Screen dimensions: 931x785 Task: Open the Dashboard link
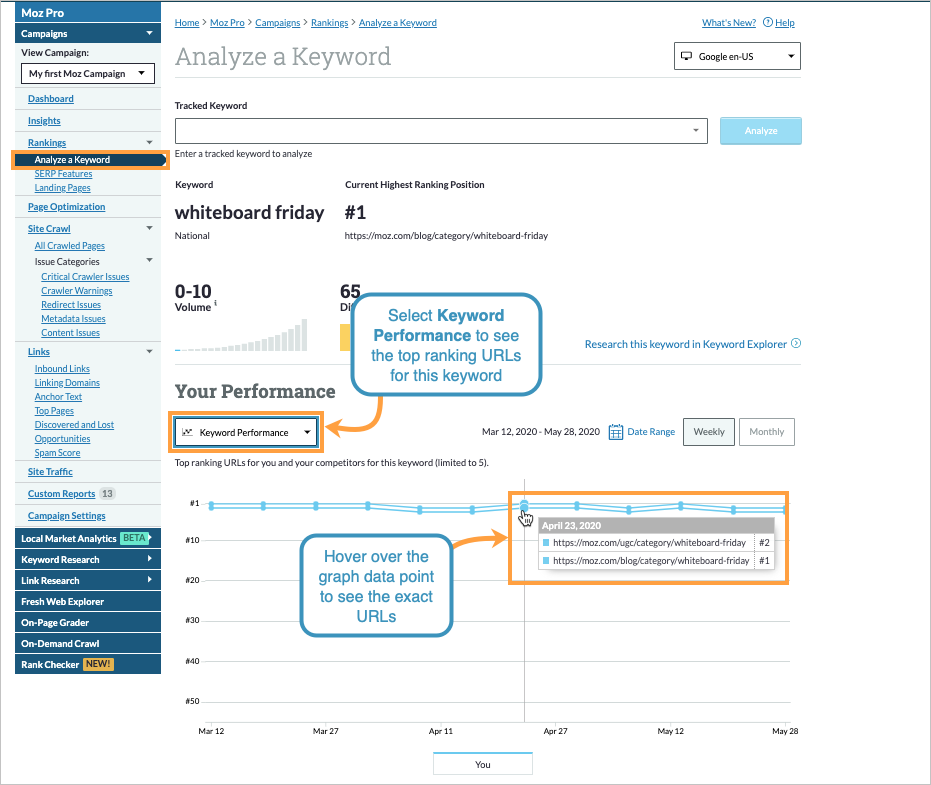[50, 99]
